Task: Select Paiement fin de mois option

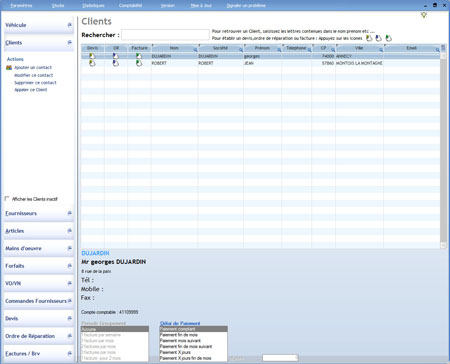Action: pyautogui.click(x=193, y=335)
